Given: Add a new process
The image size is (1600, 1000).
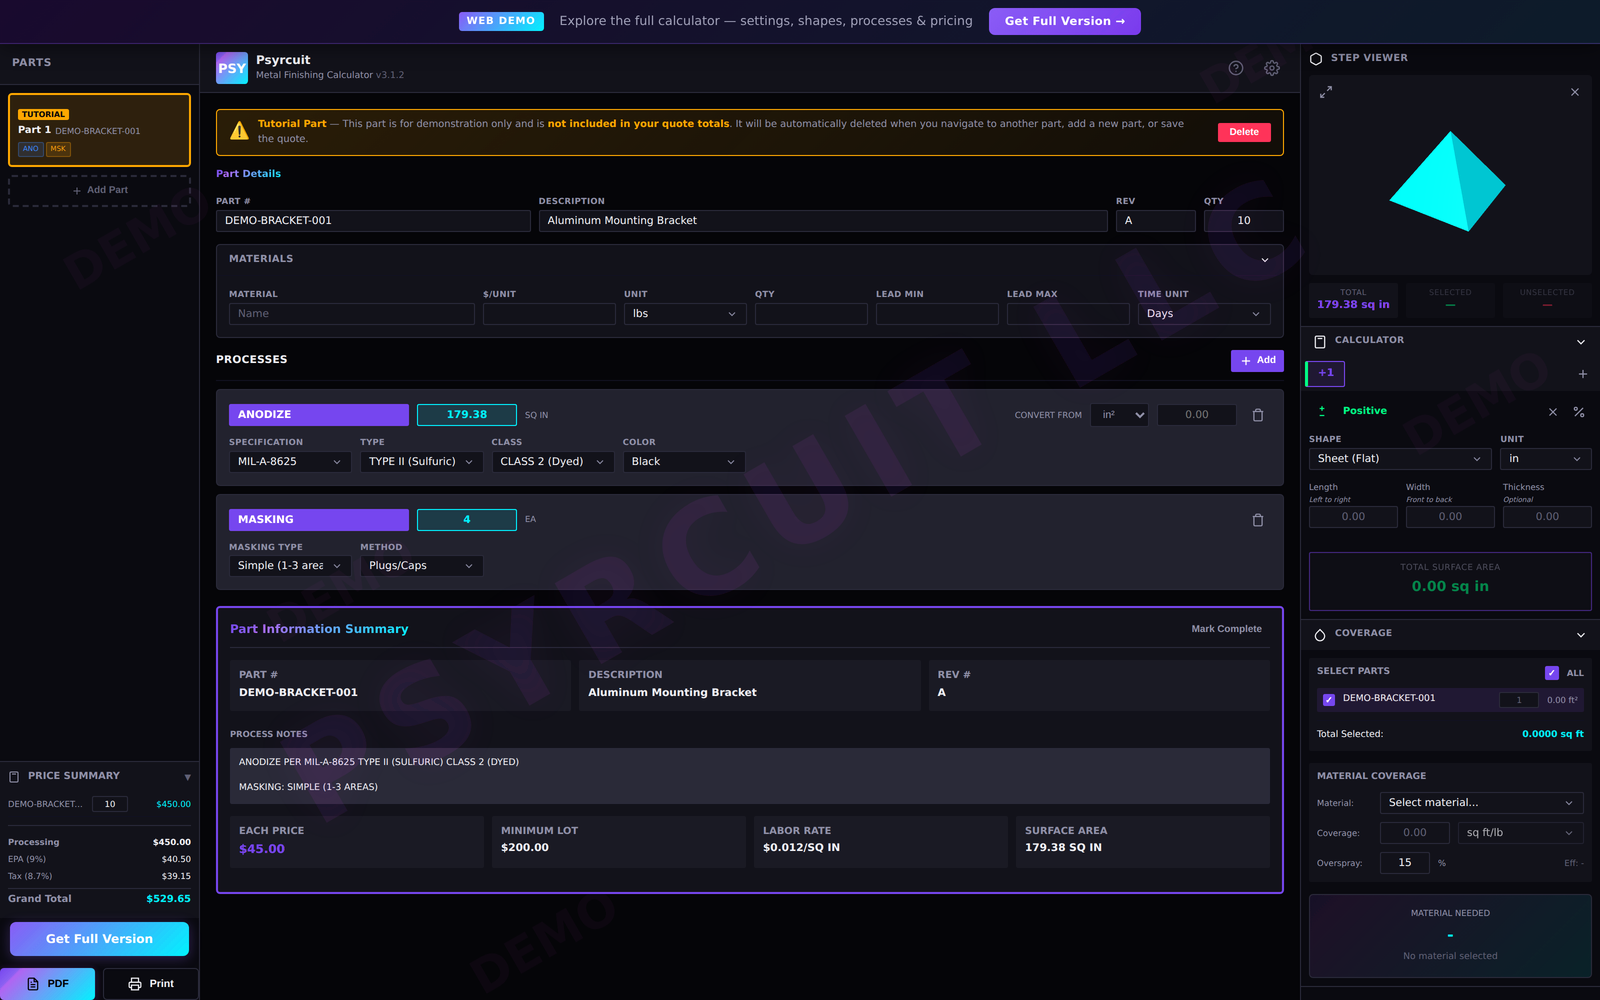Looking at the screenshot, I should [1257, 360].
